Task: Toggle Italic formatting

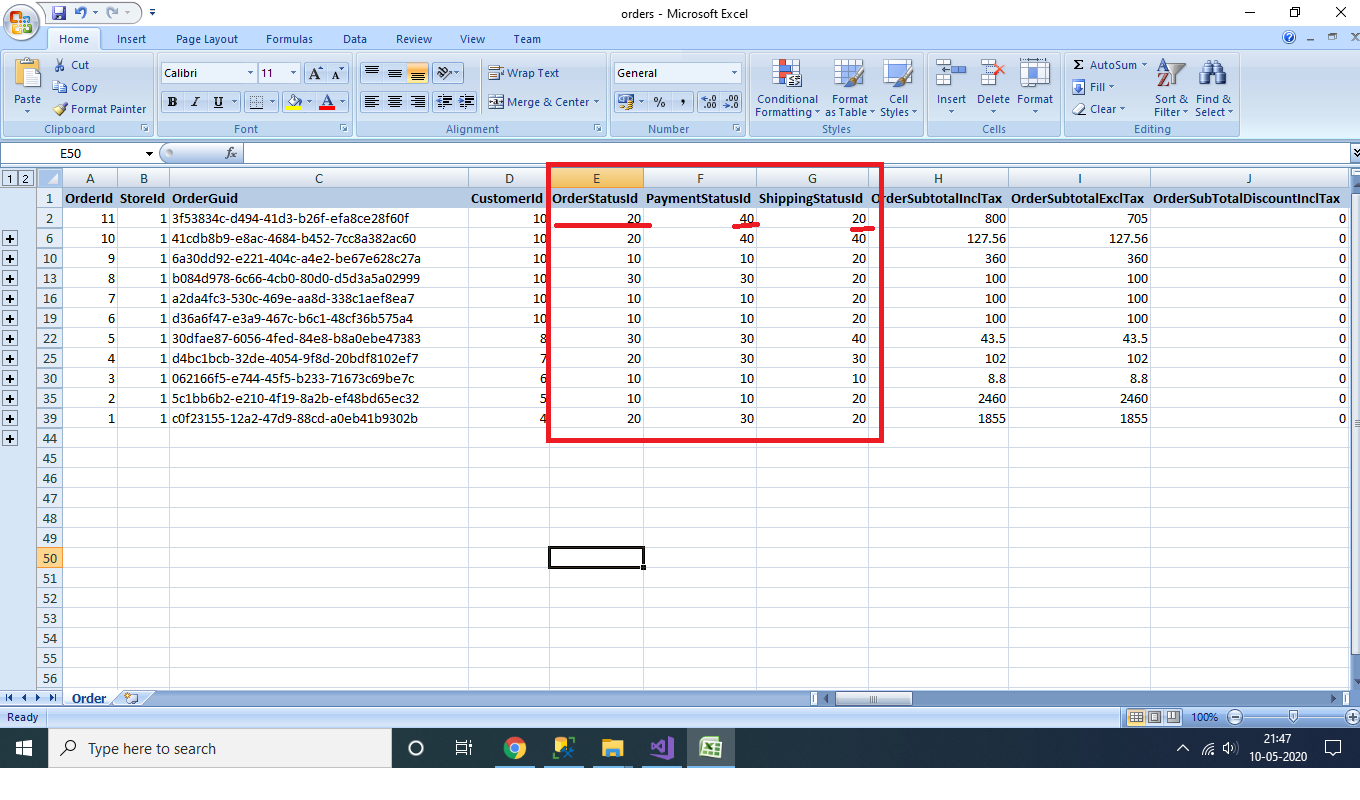Action: [194, 102]
